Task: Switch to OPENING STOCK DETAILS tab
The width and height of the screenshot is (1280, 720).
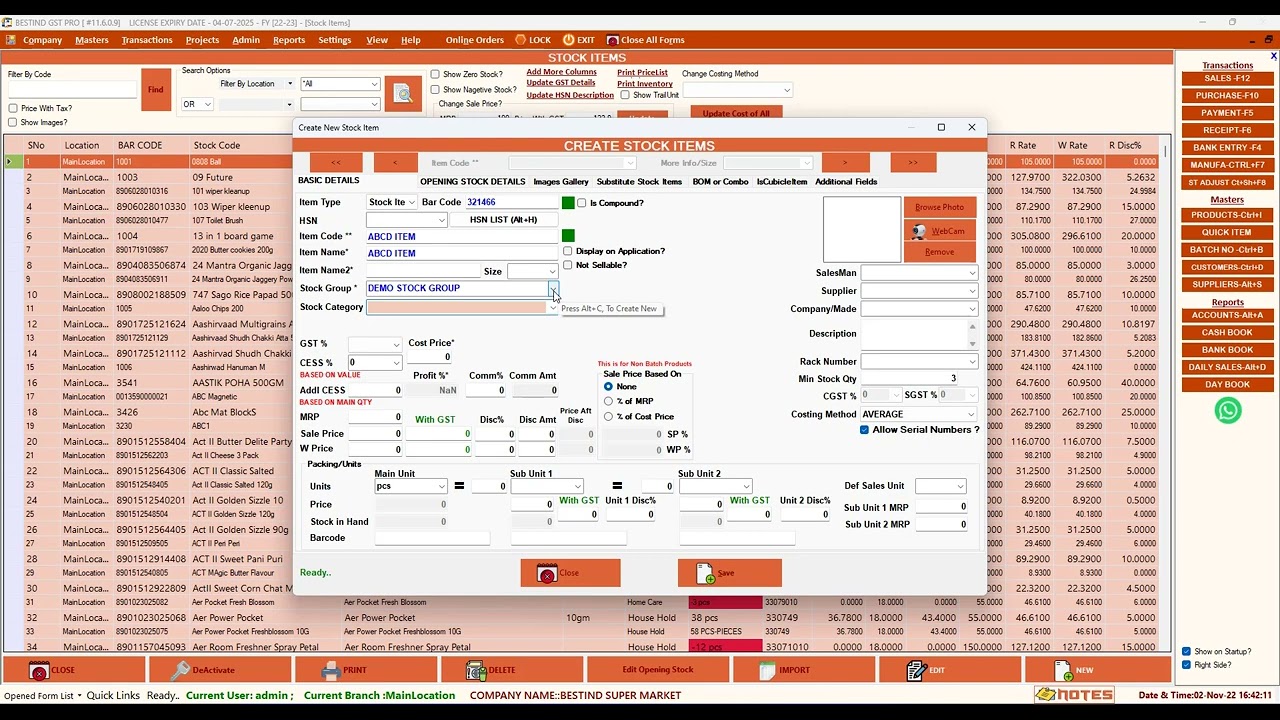Action: (472, 182)
